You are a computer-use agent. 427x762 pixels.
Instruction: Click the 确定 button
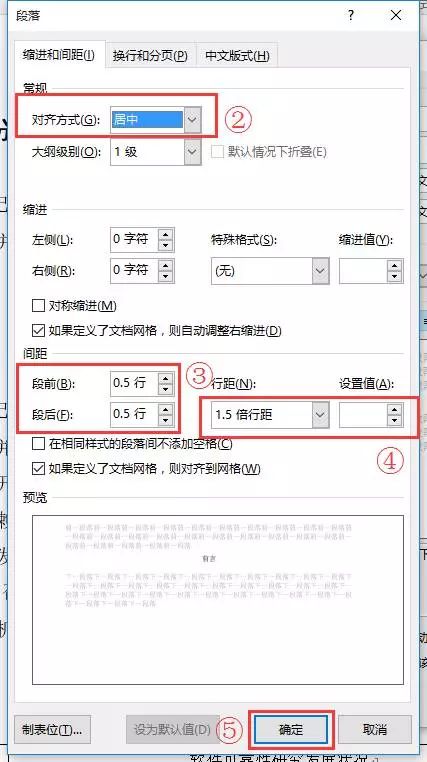click(x=291, y=729)
